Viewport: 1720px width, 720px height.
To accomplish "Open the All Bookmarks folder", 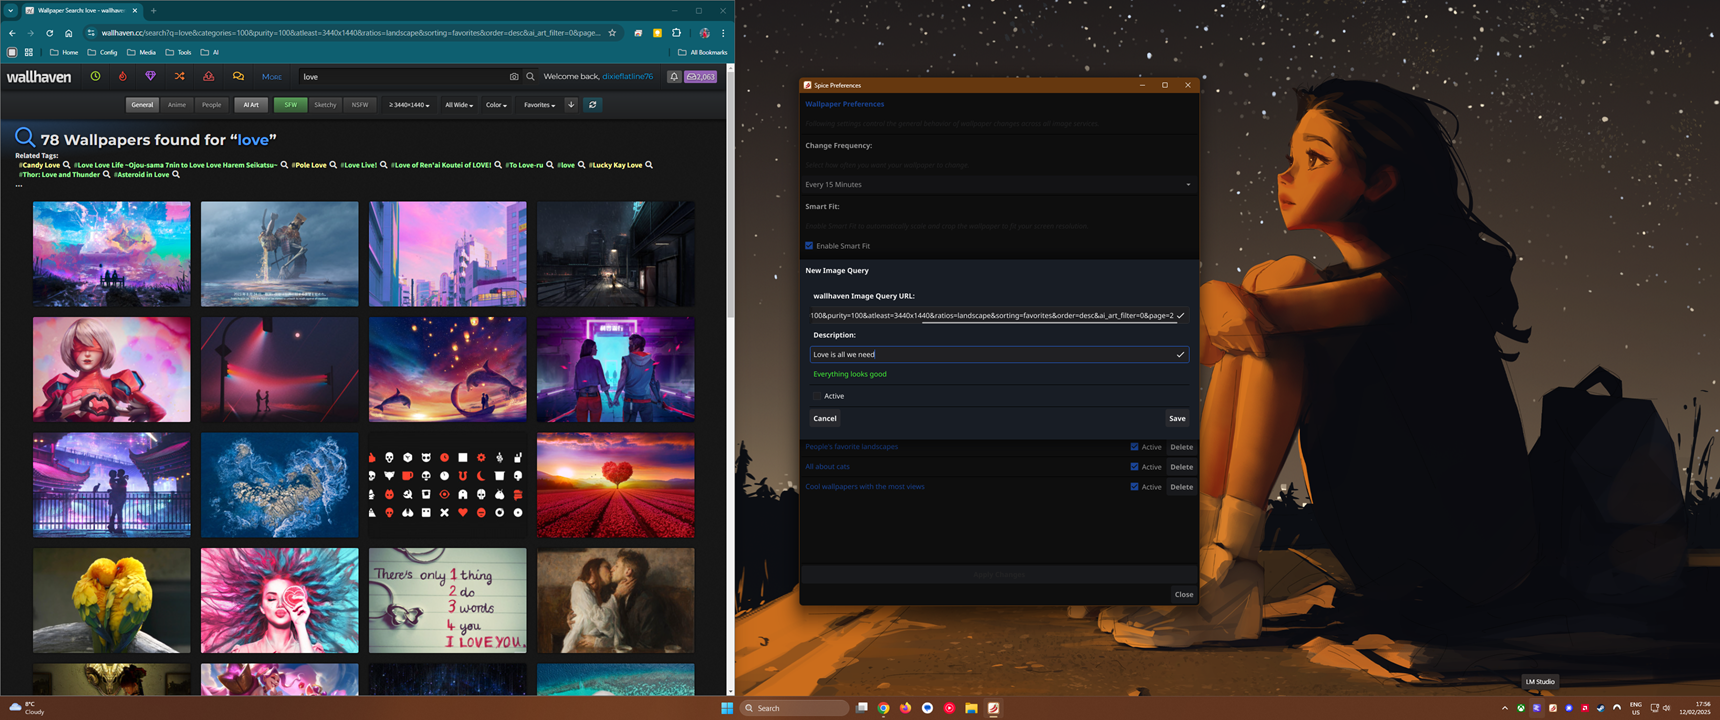I will (703, 52).
